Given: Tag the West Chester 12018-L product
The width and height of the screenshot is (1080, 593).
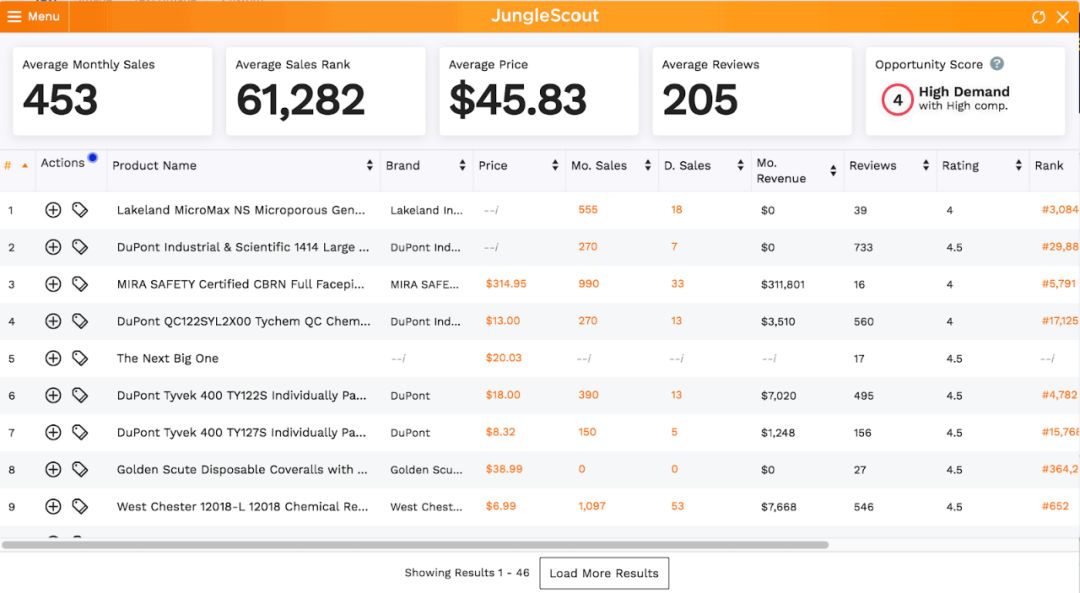Looking at the screenshot, I should point(80,506).
